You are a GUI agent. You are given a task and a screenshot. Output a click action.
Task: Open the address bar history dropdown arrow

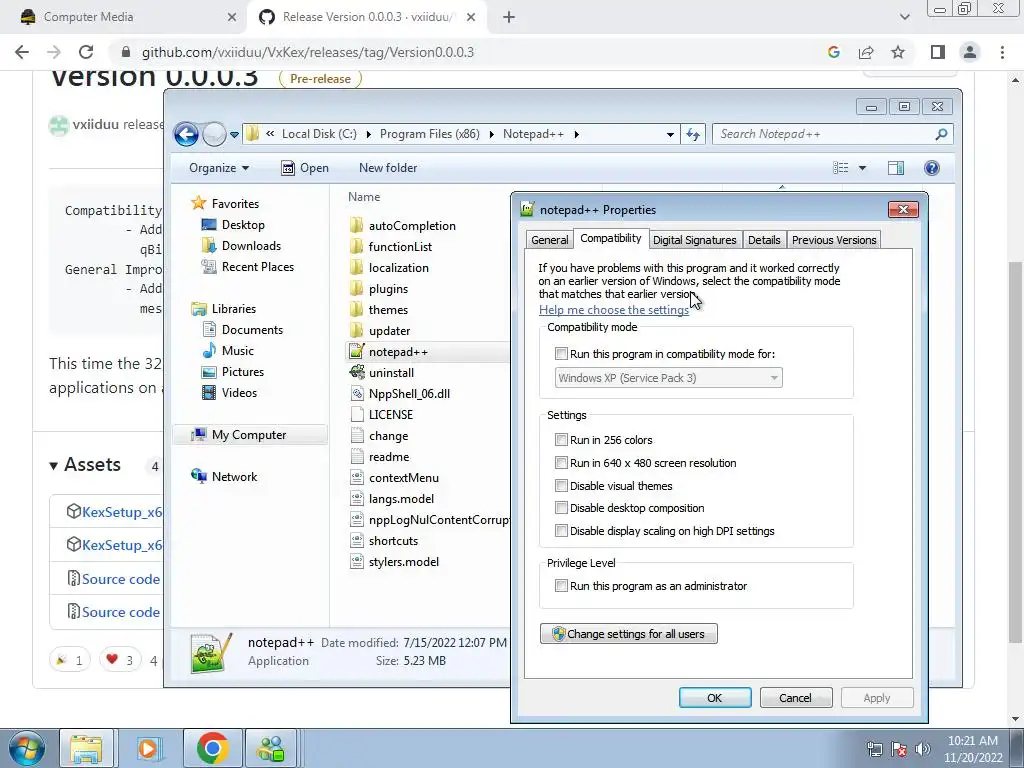coord(670,135)
